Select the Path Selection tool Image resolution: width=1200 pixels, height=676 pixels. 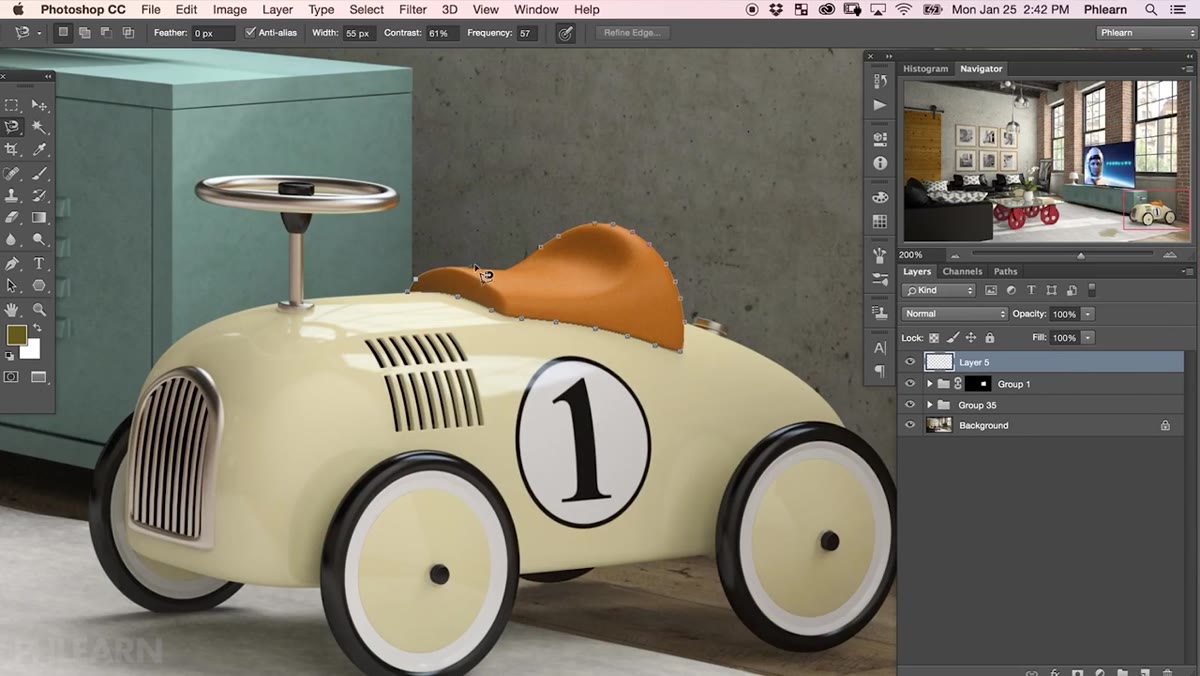coord(12,286)
